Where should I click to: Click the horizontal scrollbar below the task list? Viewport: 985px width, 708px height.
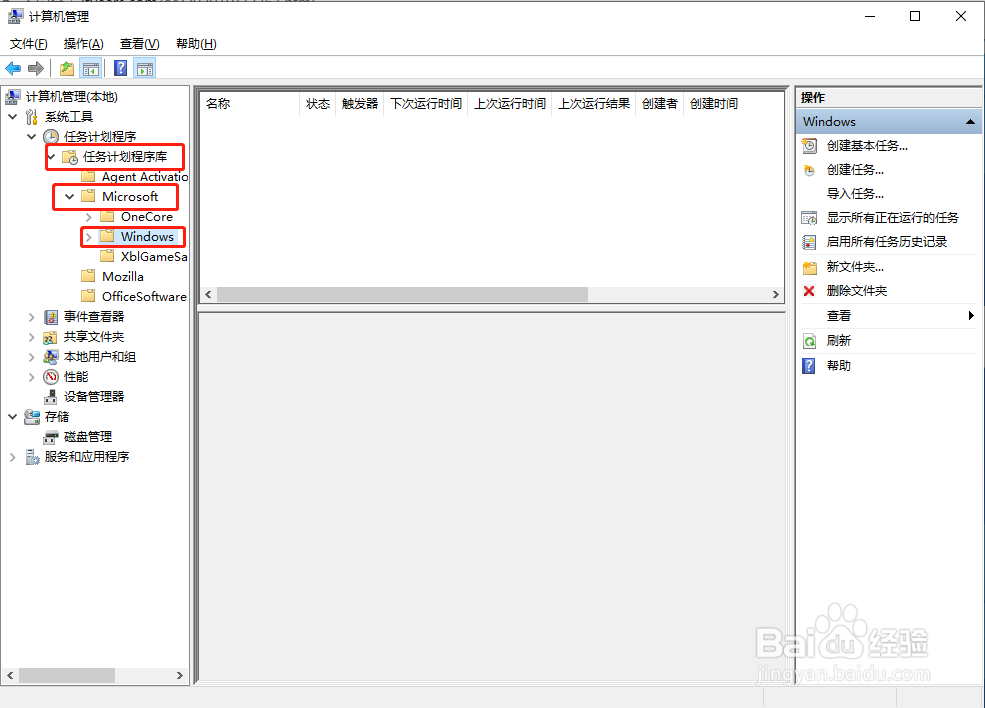click(400, 295)
